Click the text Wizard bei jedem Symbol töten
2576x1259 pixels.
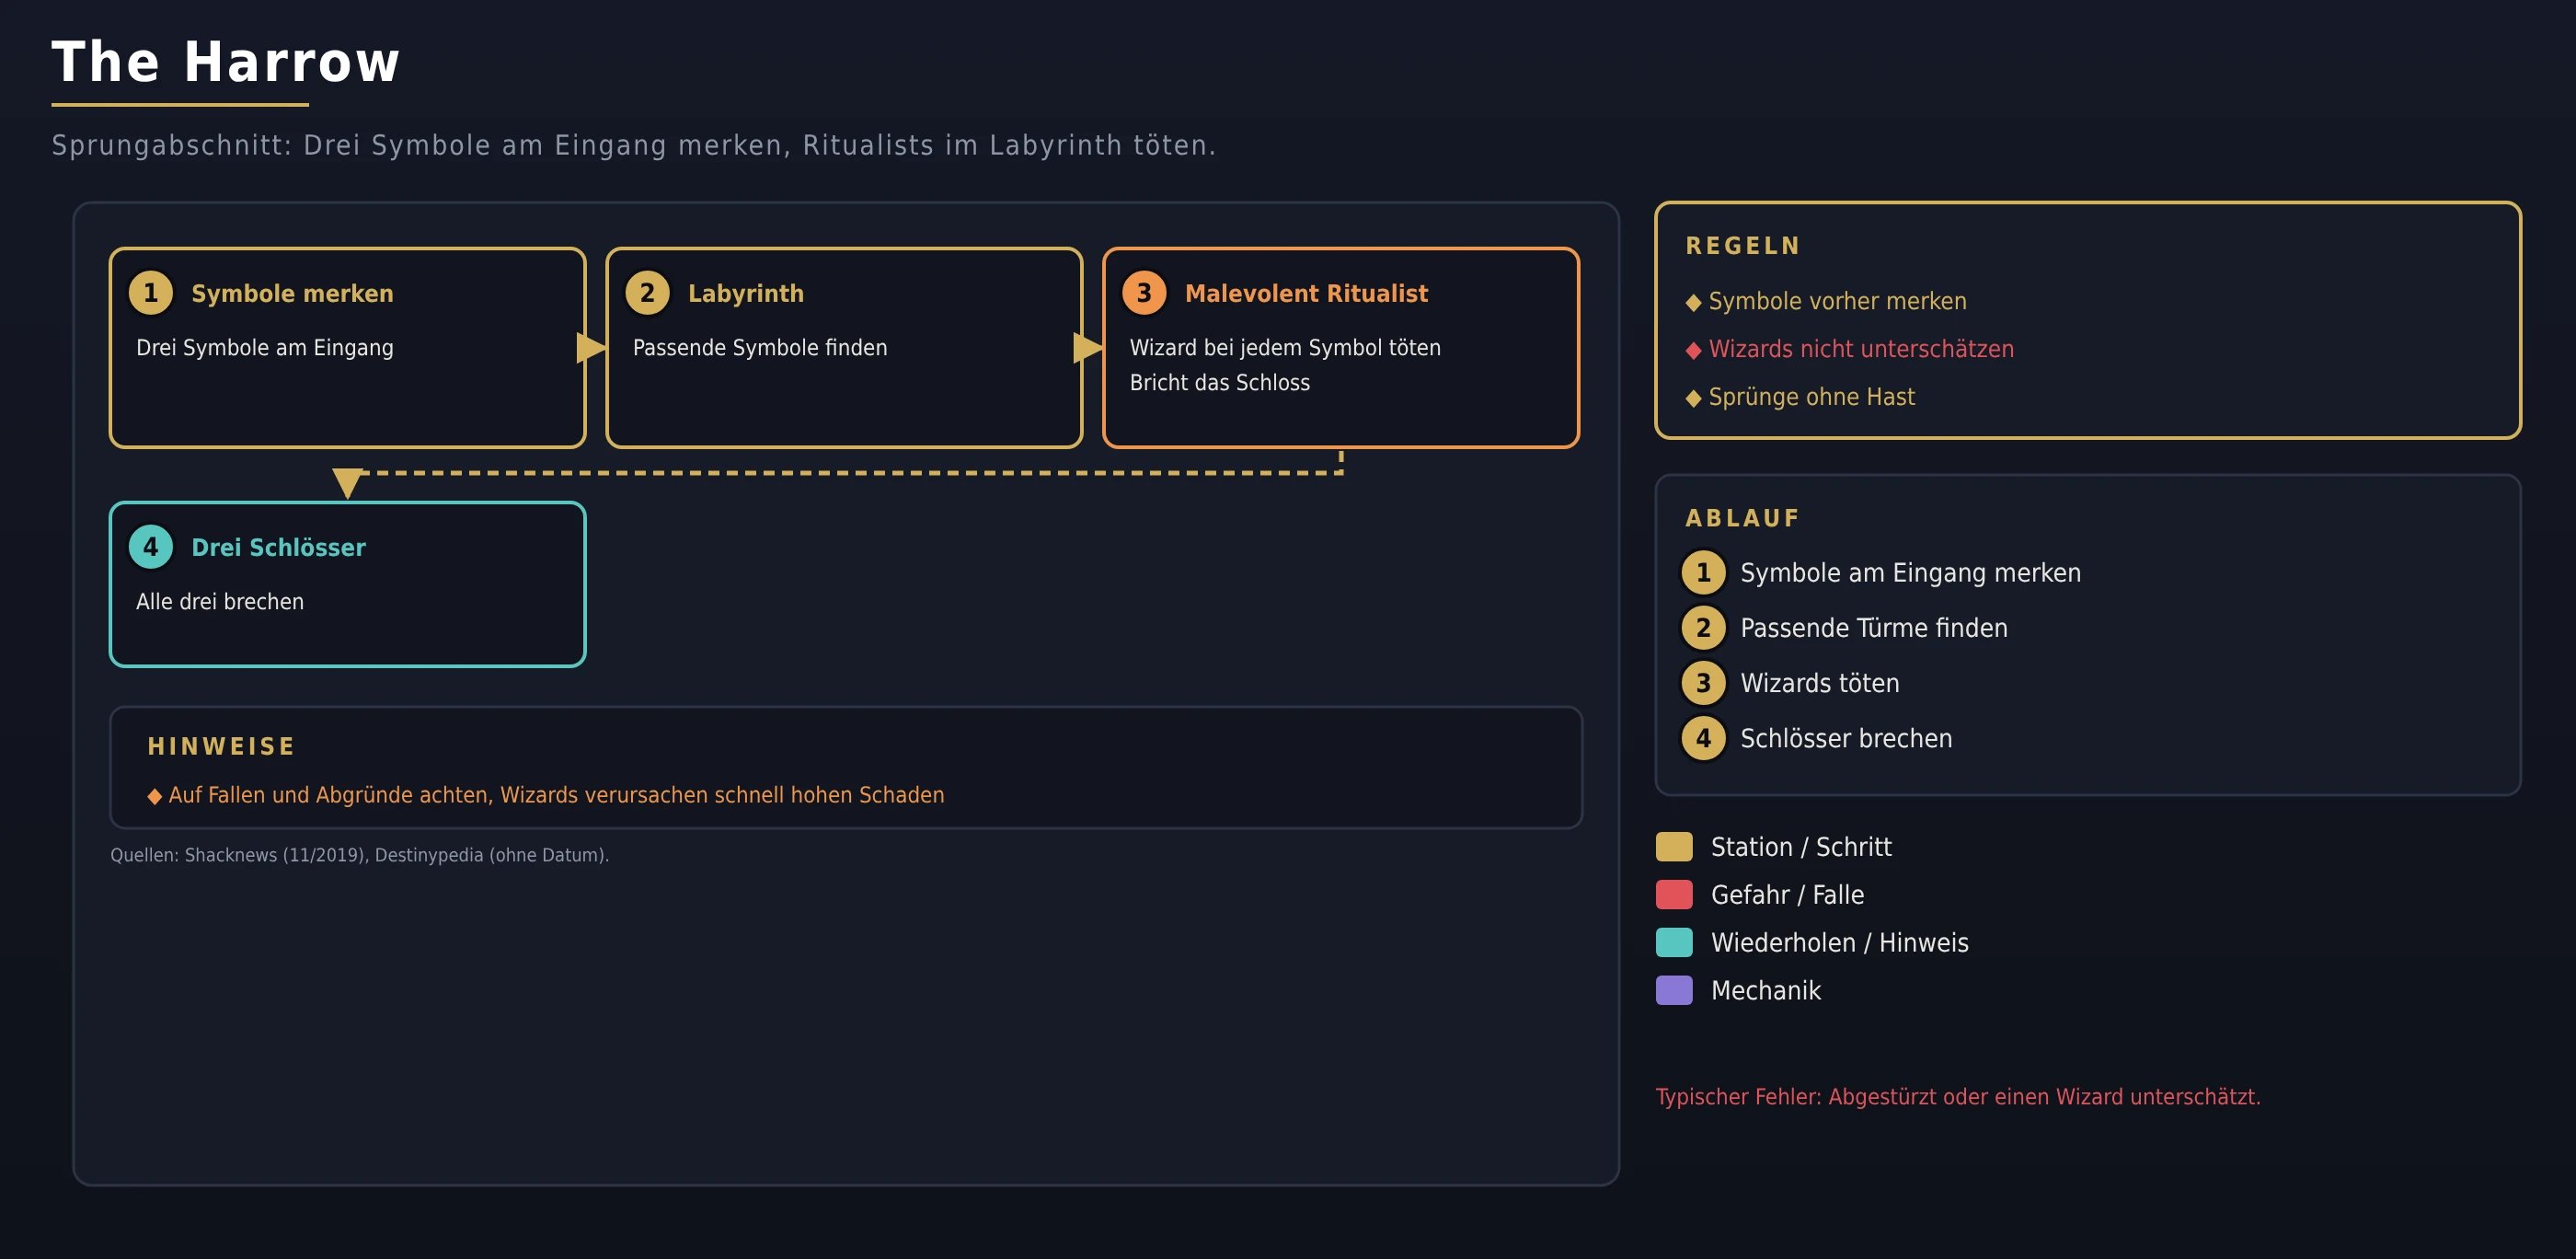click(x=1285, y=348)
